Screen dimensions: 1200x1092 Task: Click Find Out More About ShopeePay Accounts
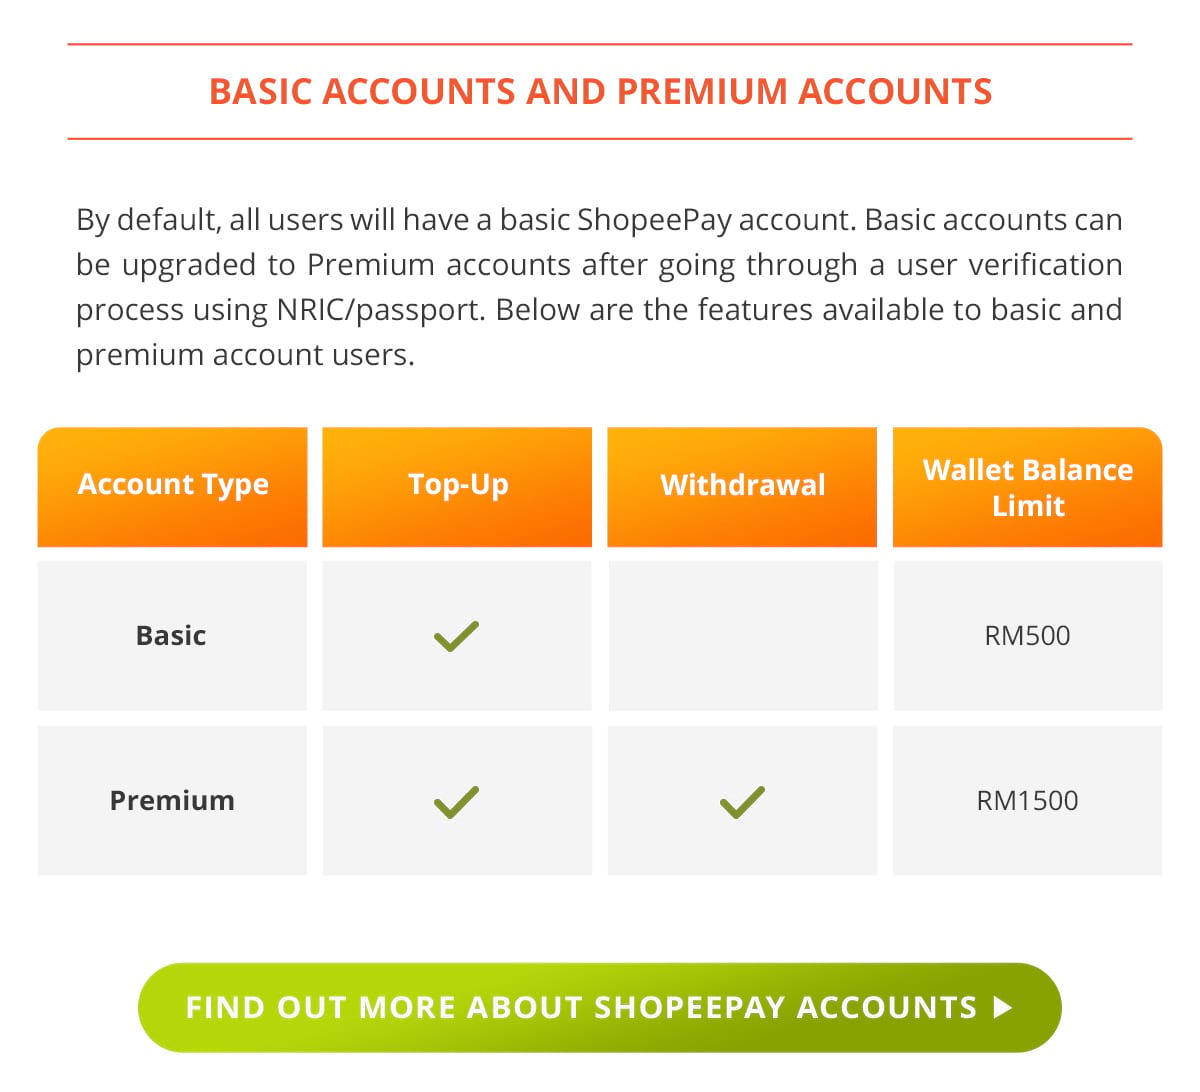click(x=581, y=1007)
